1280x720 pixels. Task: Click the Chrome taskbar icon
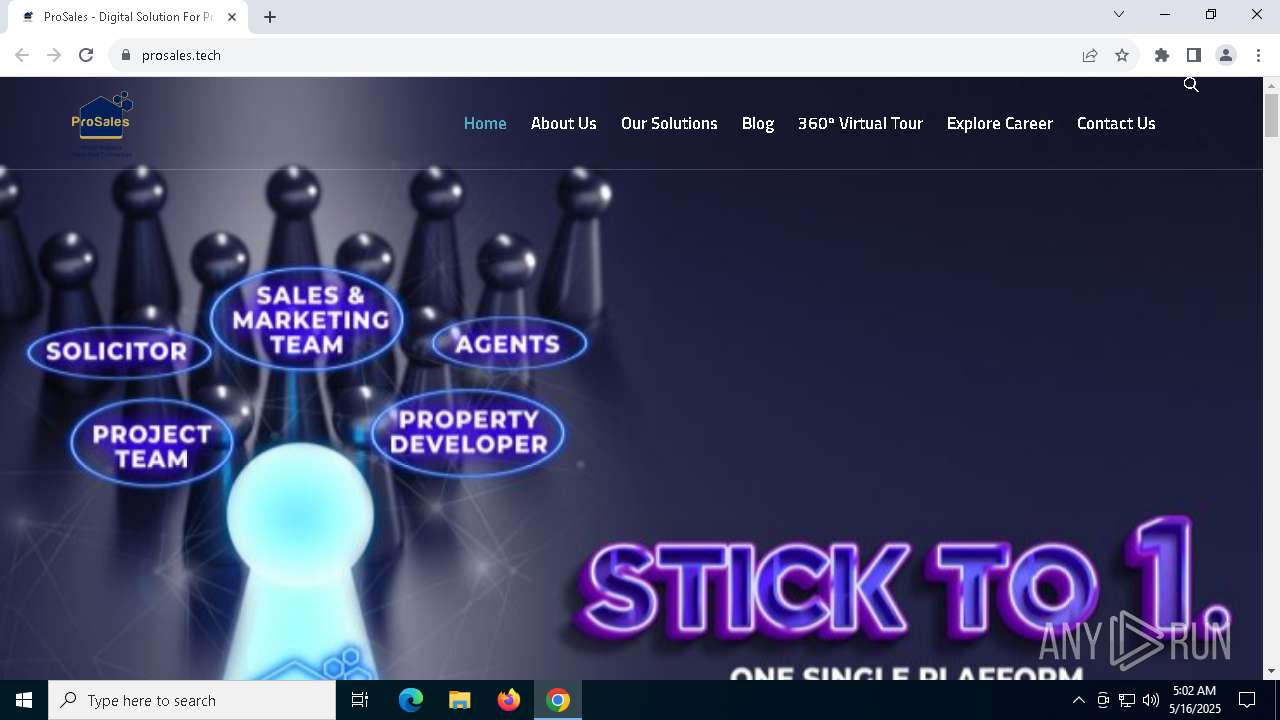tap(558, 700)
